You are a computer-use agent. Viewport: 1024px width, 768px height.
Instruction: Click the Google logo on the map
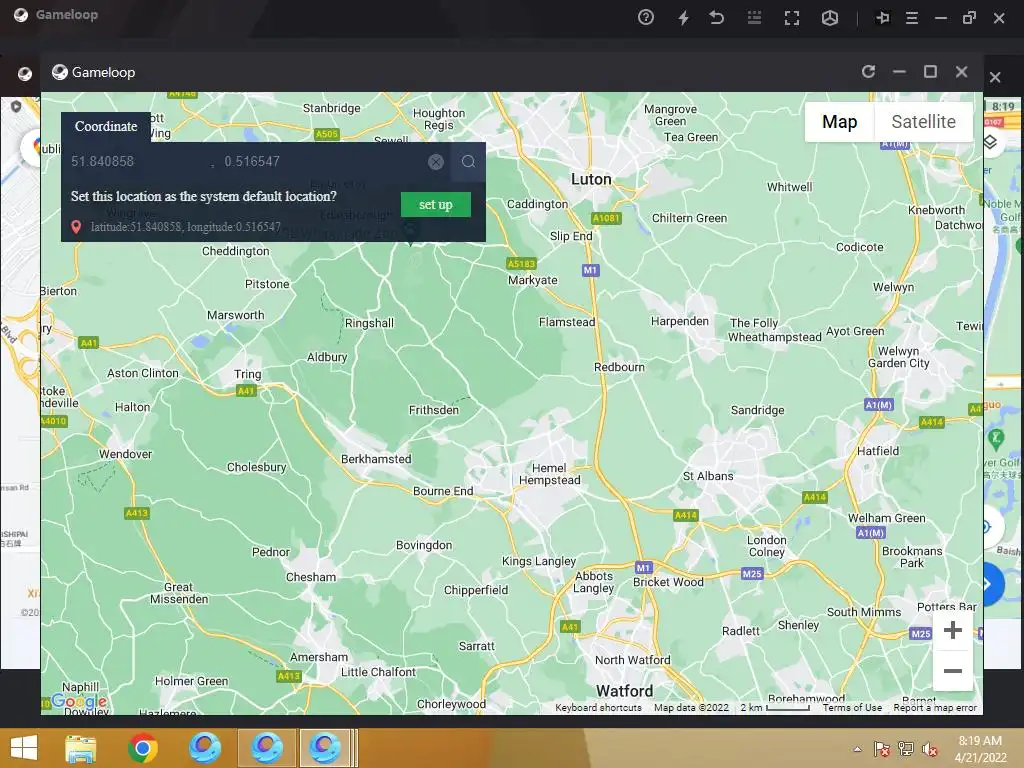point(79,702)
